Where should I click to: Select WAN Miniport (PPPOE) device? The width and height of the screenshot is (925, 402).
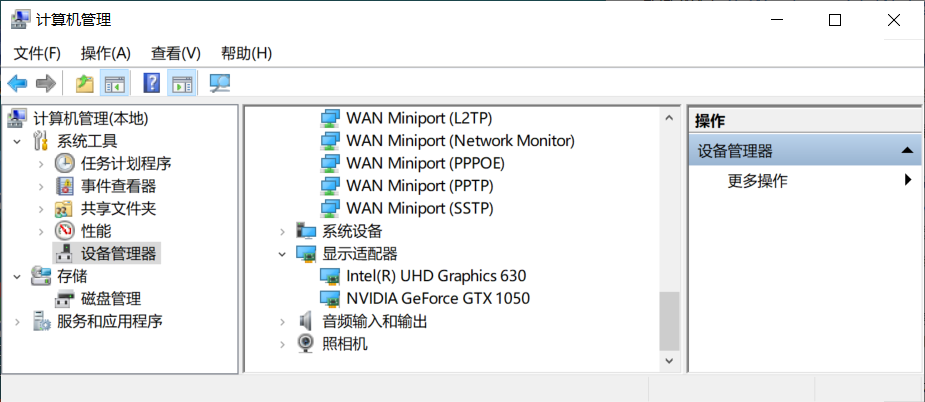pyautogui.click(x=425, y=163)
